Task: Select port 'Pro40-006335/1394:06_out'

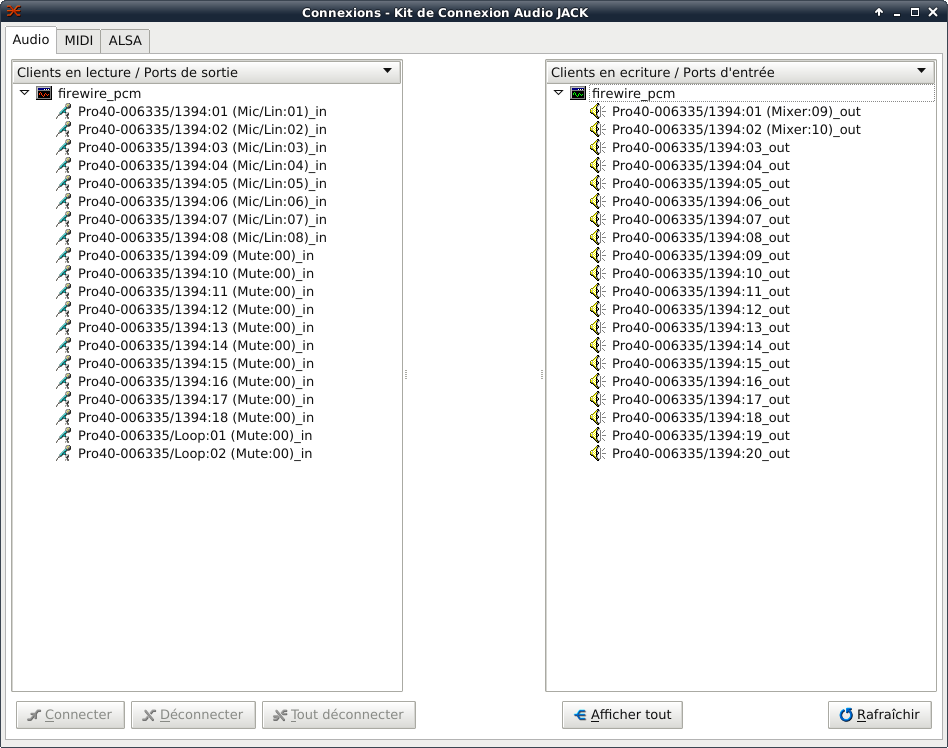Action: pos(701,202)
